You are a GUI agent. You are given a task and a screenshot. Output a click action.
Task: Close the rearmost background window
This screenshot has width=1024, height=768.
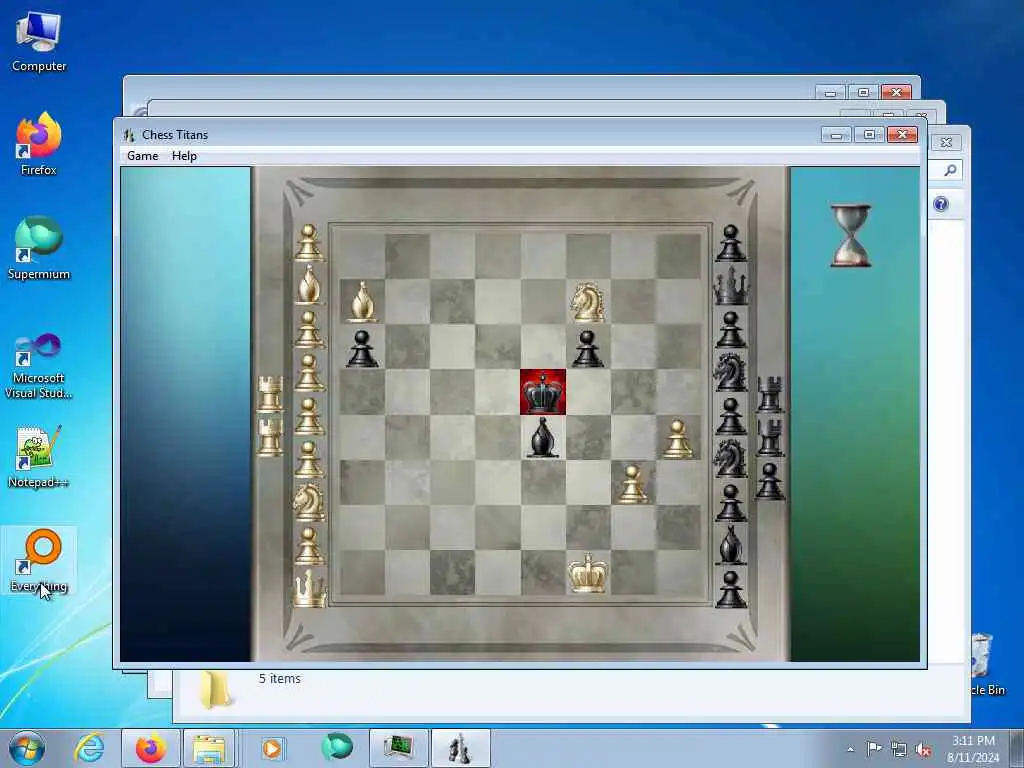click(896, 92)
